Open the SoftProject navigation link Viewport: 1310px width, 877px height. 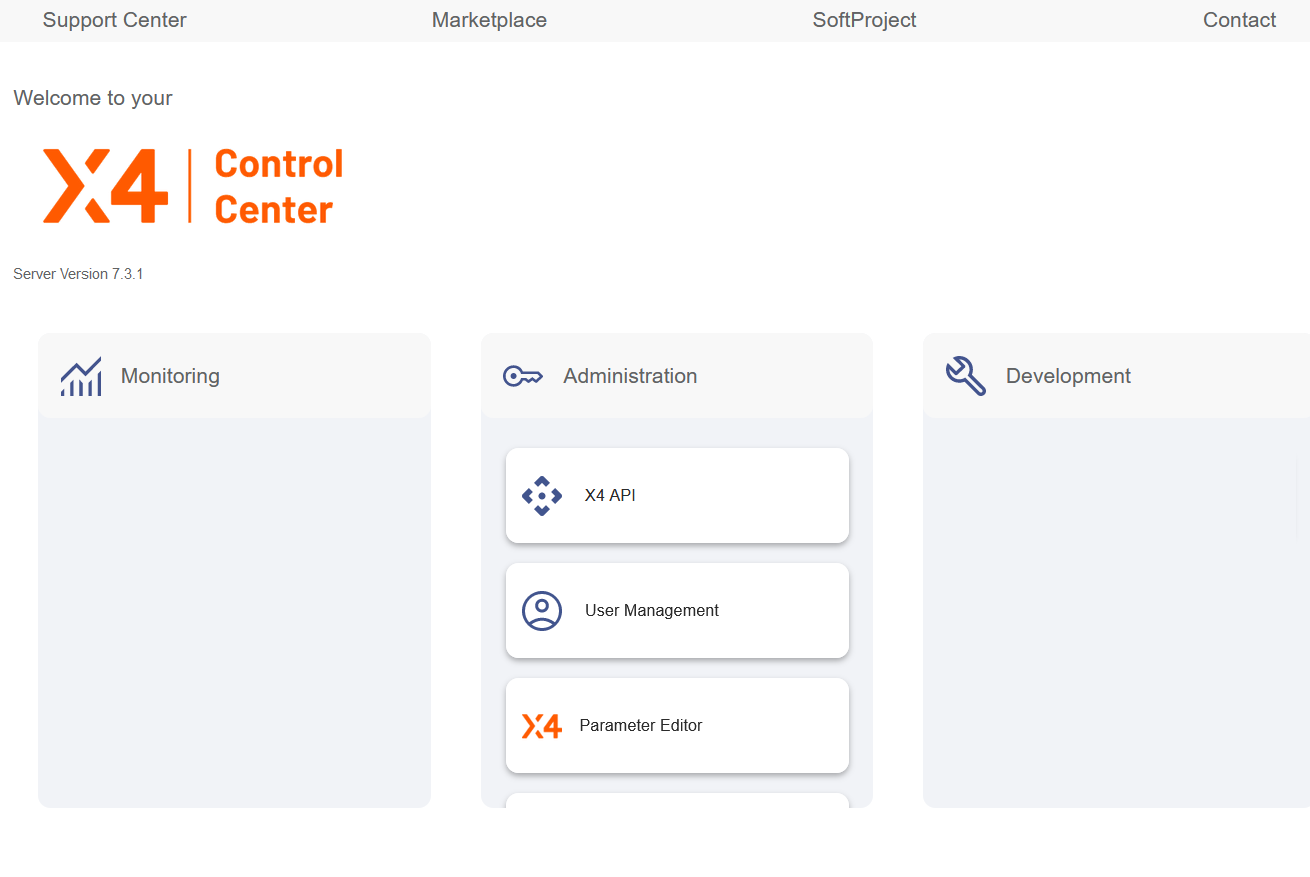(864, 20)
